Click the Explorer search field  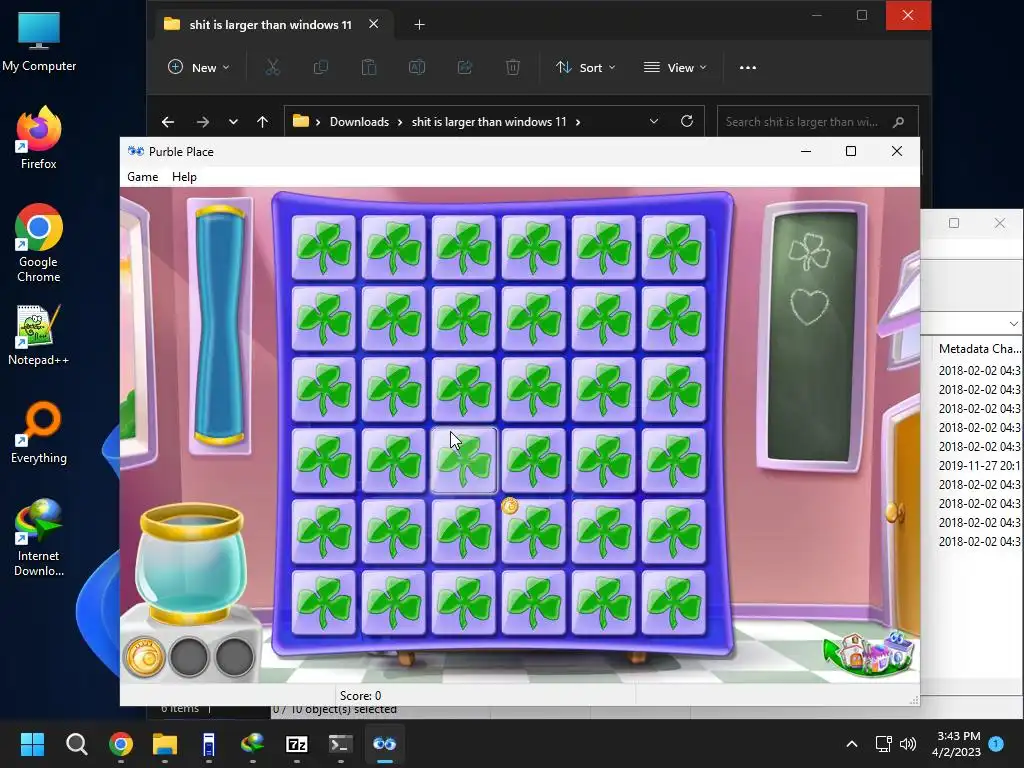pos(818,121)
